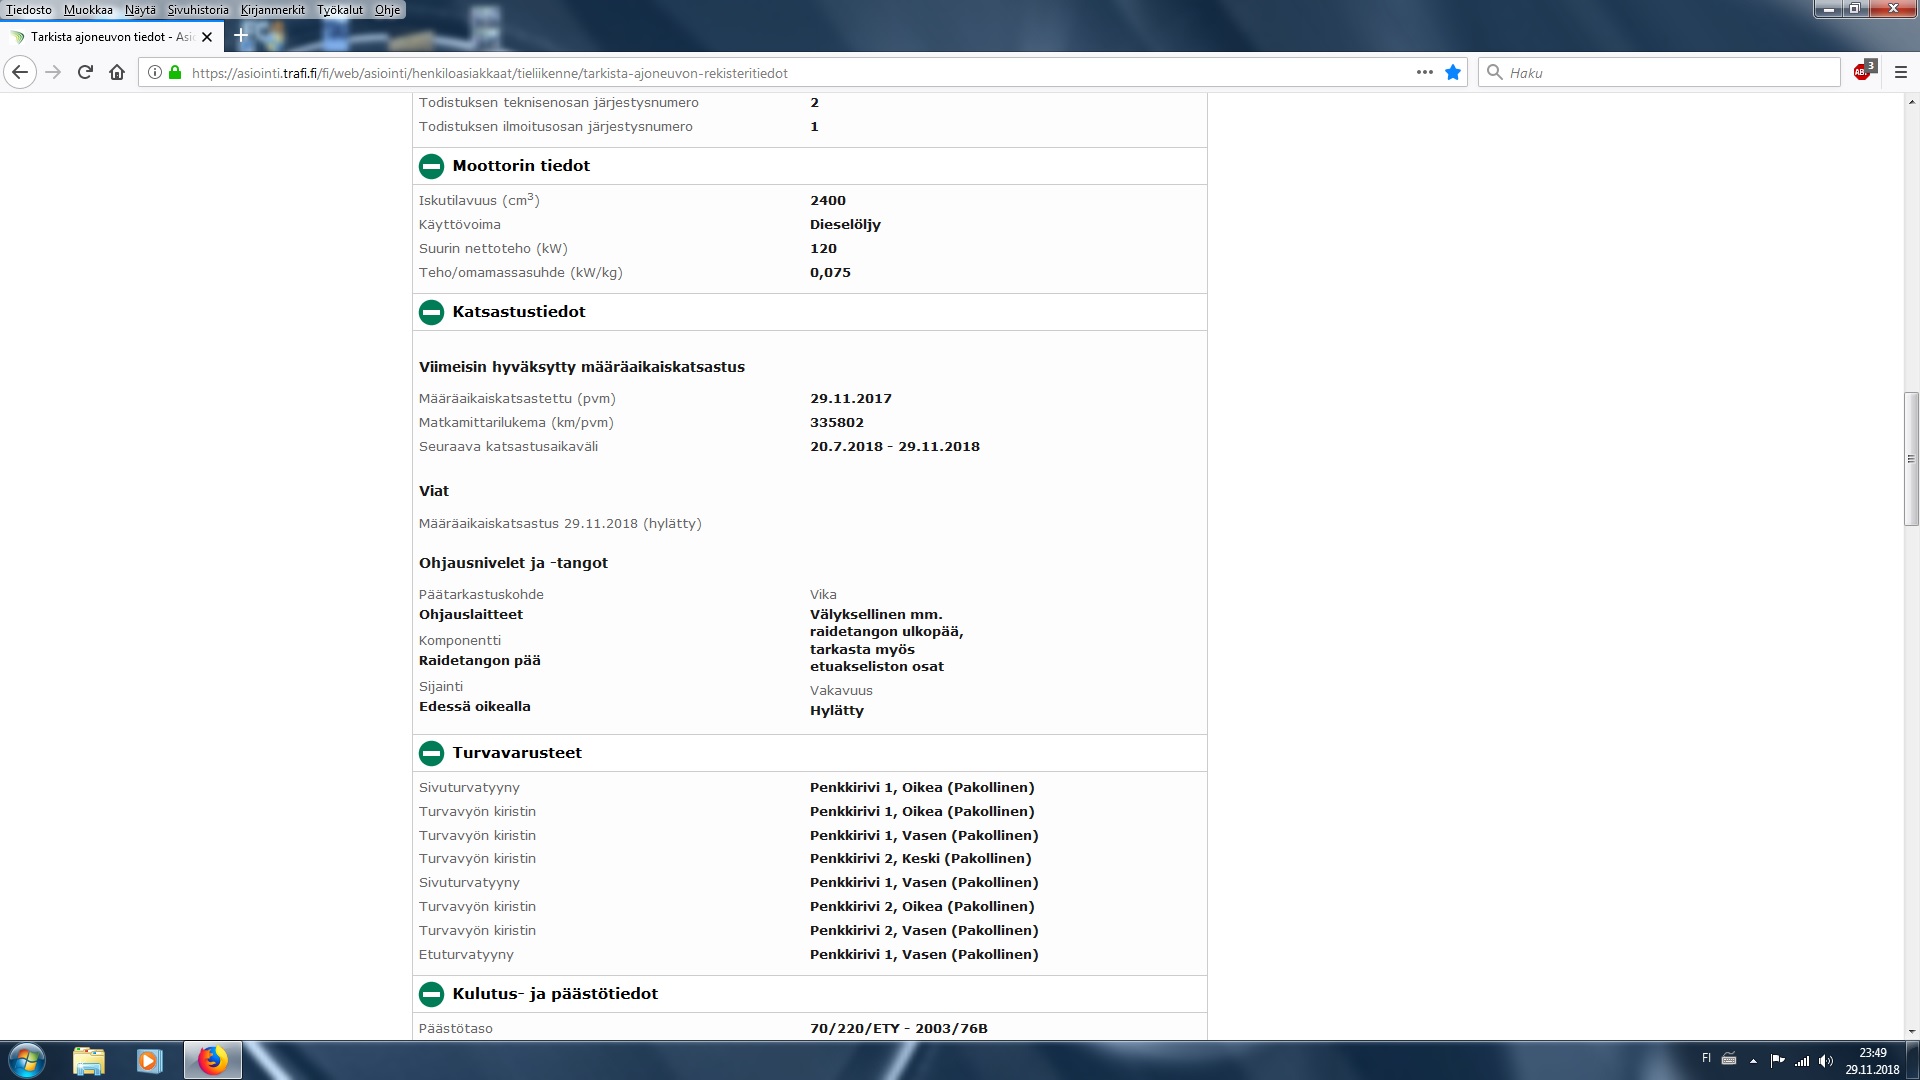View site info via the padlock icon
1920x1080 pixels.
[x=175, y=72]
